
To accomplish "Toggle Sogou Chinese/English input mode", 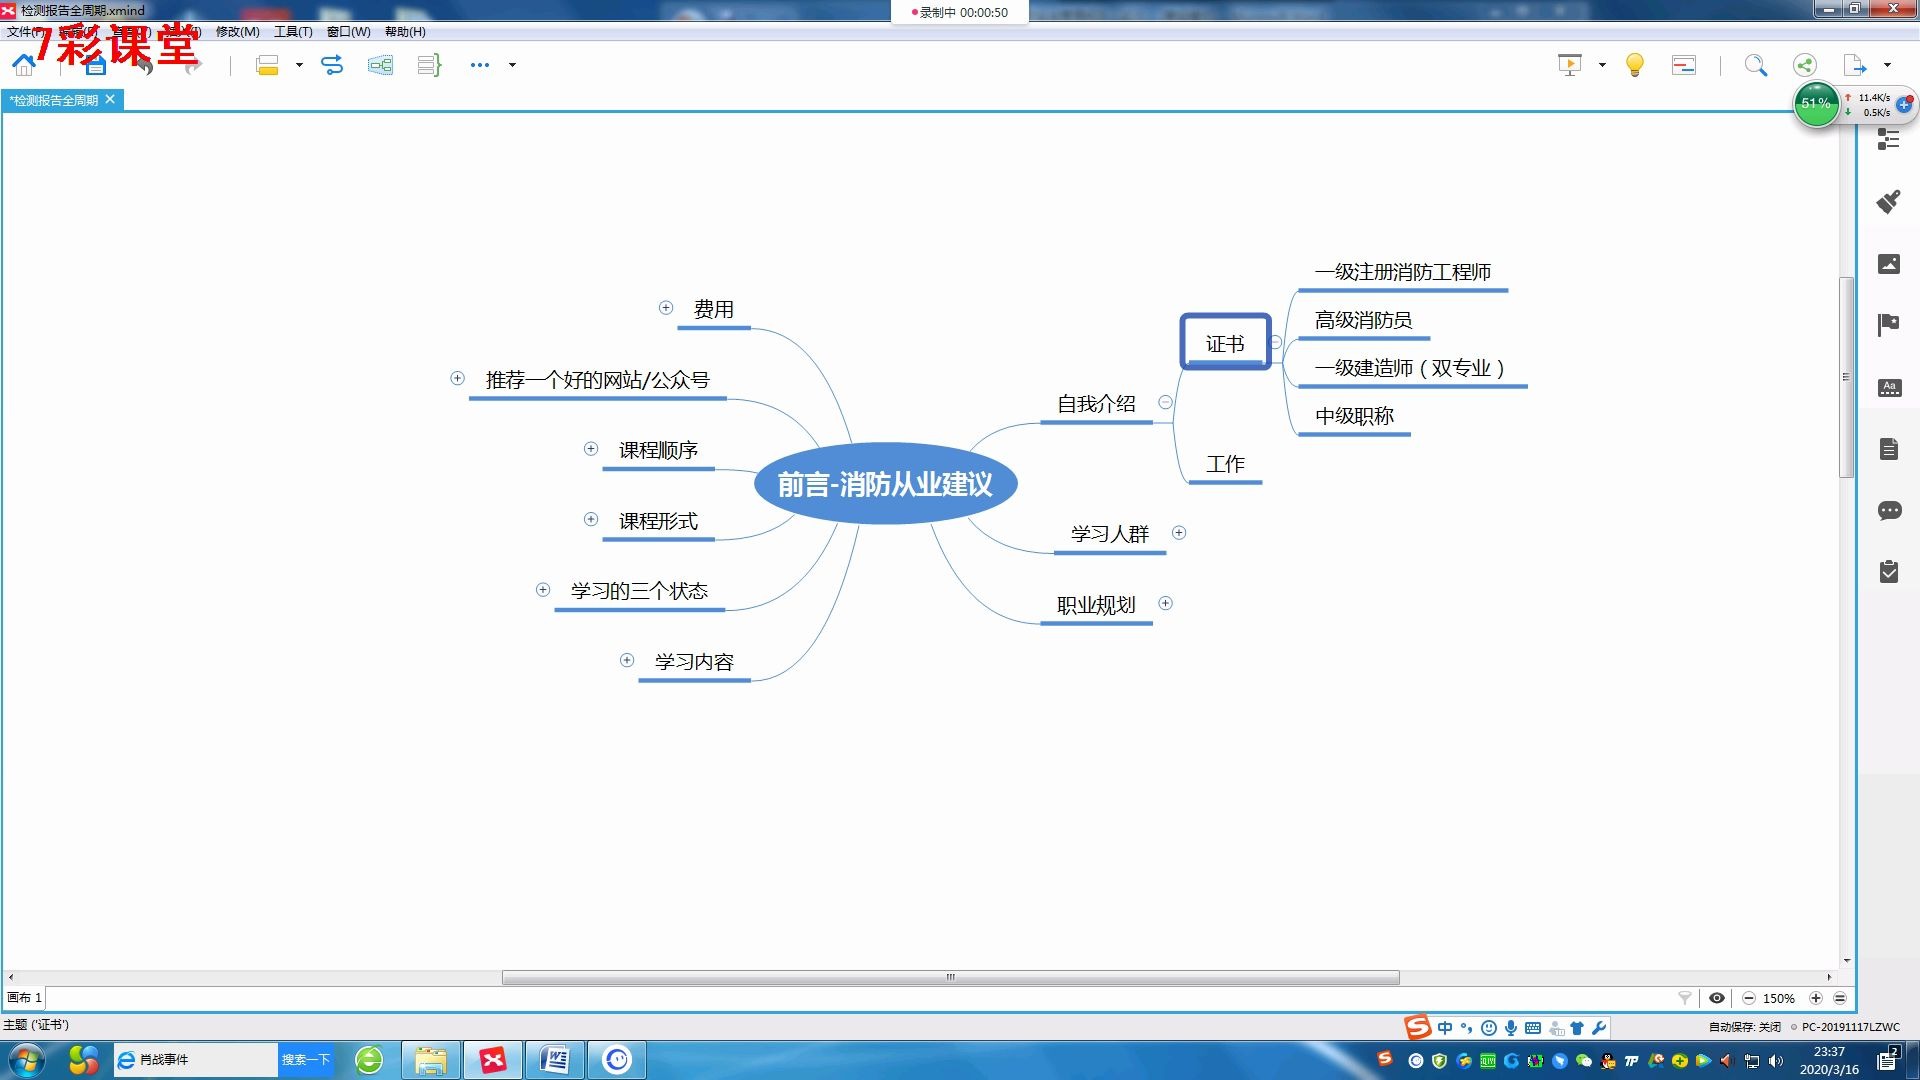I will [1445, 1028].
